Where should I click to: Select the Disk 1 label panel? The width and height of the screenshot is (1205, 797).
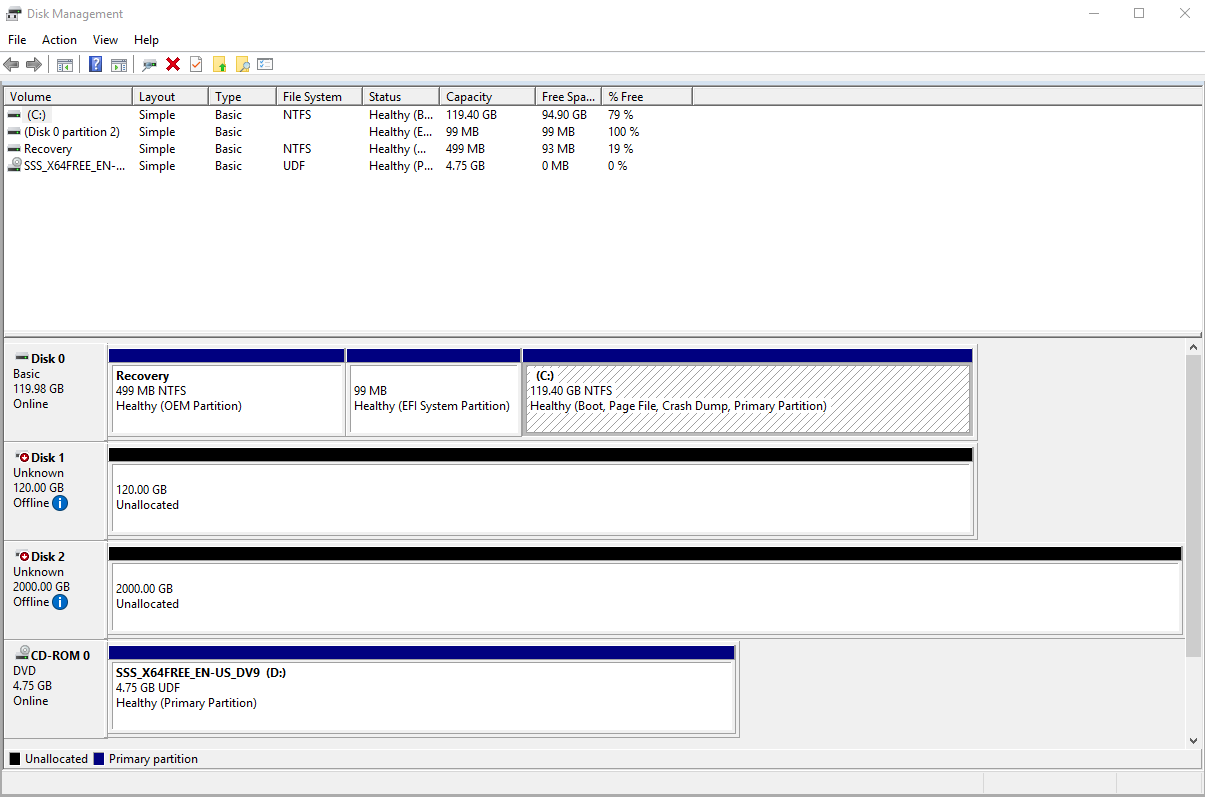coord(55,490)
